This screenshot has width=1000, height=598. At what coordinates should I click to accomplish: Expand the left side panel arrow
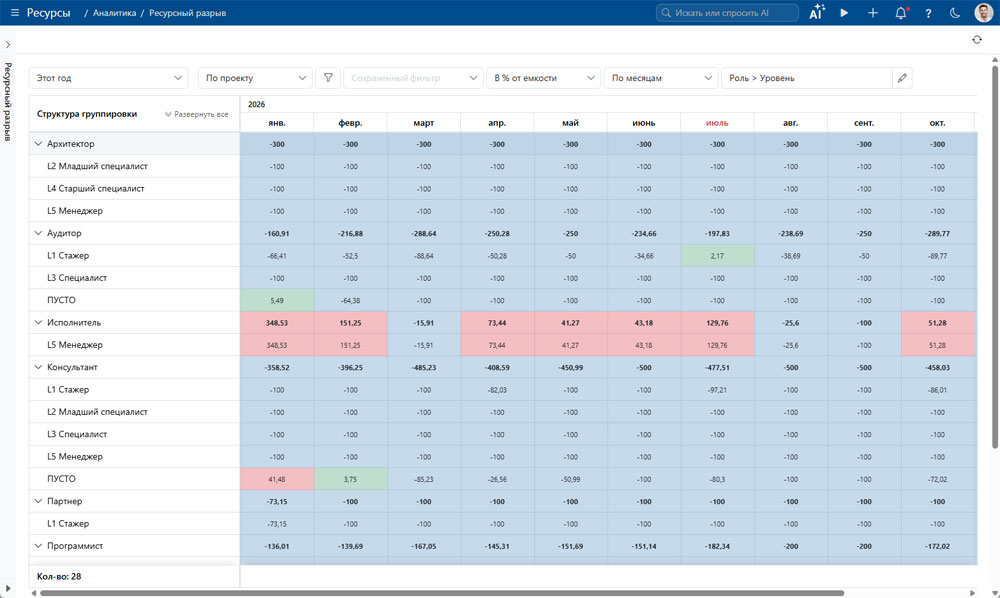[8, 45]
